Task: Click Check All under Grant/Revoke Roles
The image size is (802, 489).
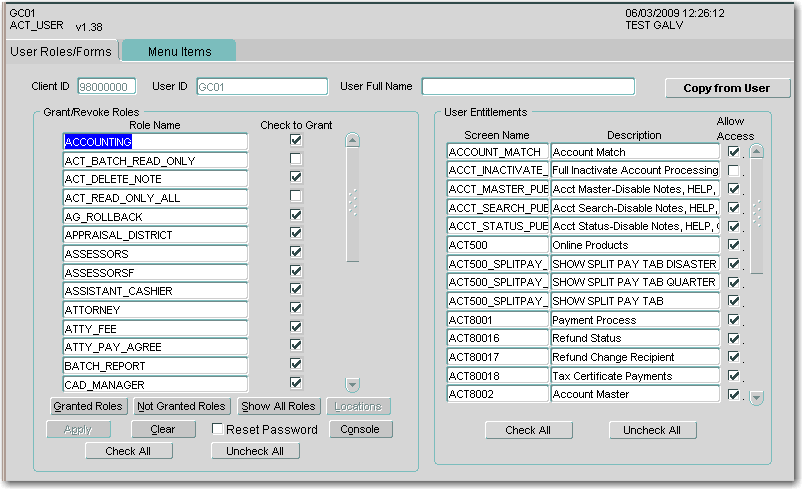Action: (x=128, y=451)
